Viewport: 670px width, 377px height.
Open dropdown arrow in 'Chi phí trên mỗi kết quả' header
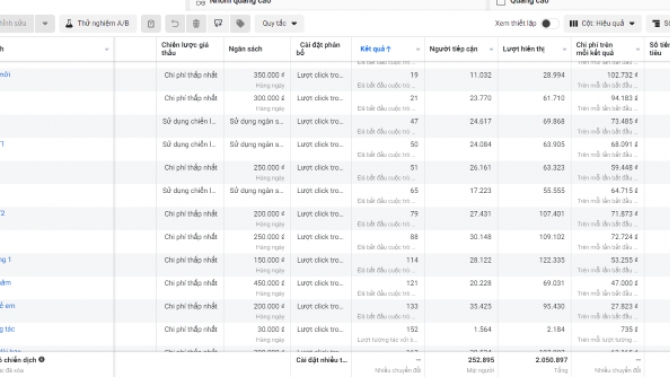[x=638, y=50]
